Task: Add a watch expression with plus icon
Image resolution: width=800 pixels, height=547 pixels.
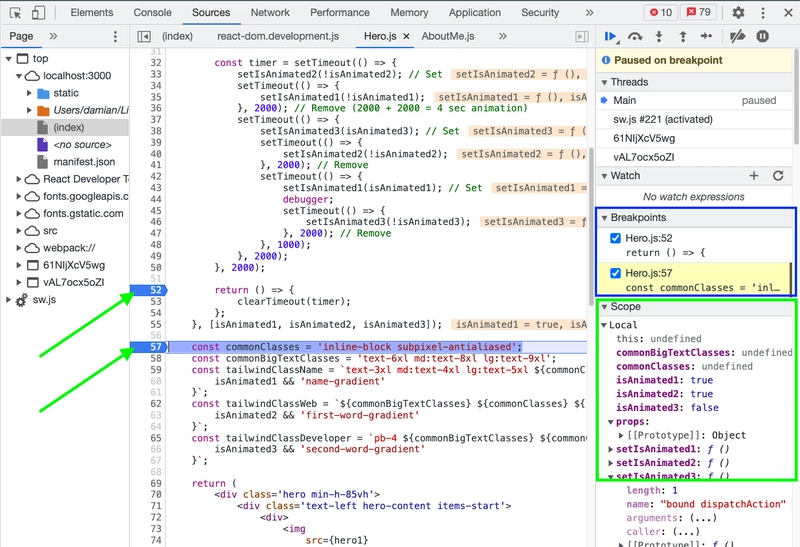Action: click(754, 176)
